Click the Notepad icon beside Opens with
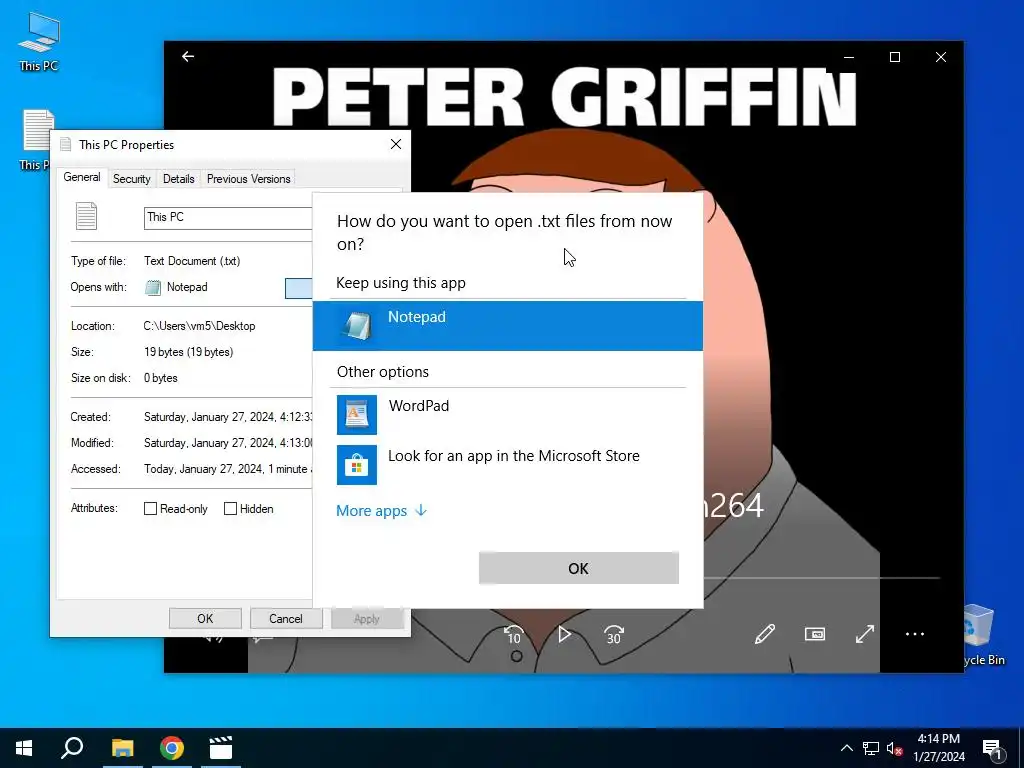Viewport: 1024px width, 768px height. coord(153,287)
